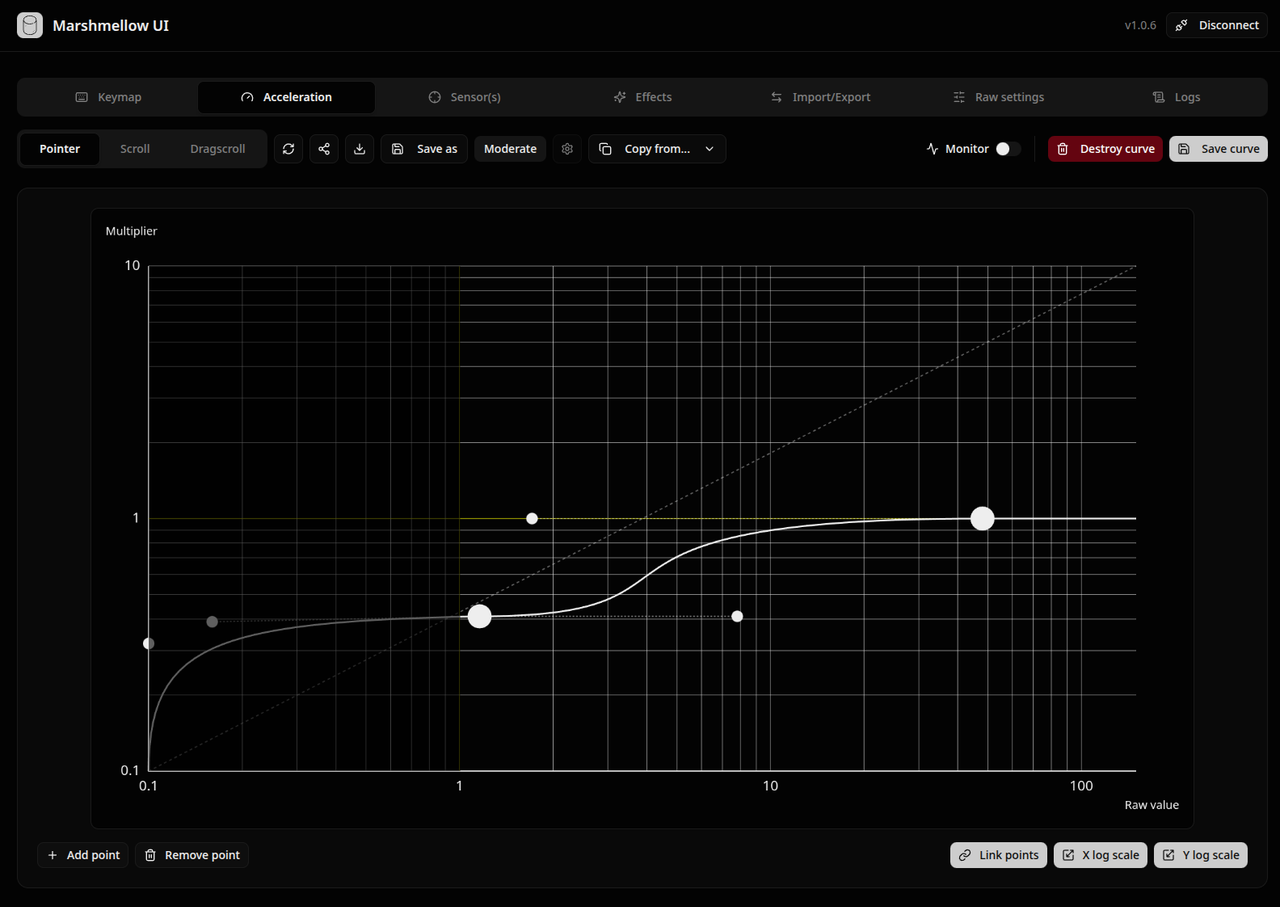Click the Save as button
The height and width of the screenshot is (907, 1280).
(424, 149)
